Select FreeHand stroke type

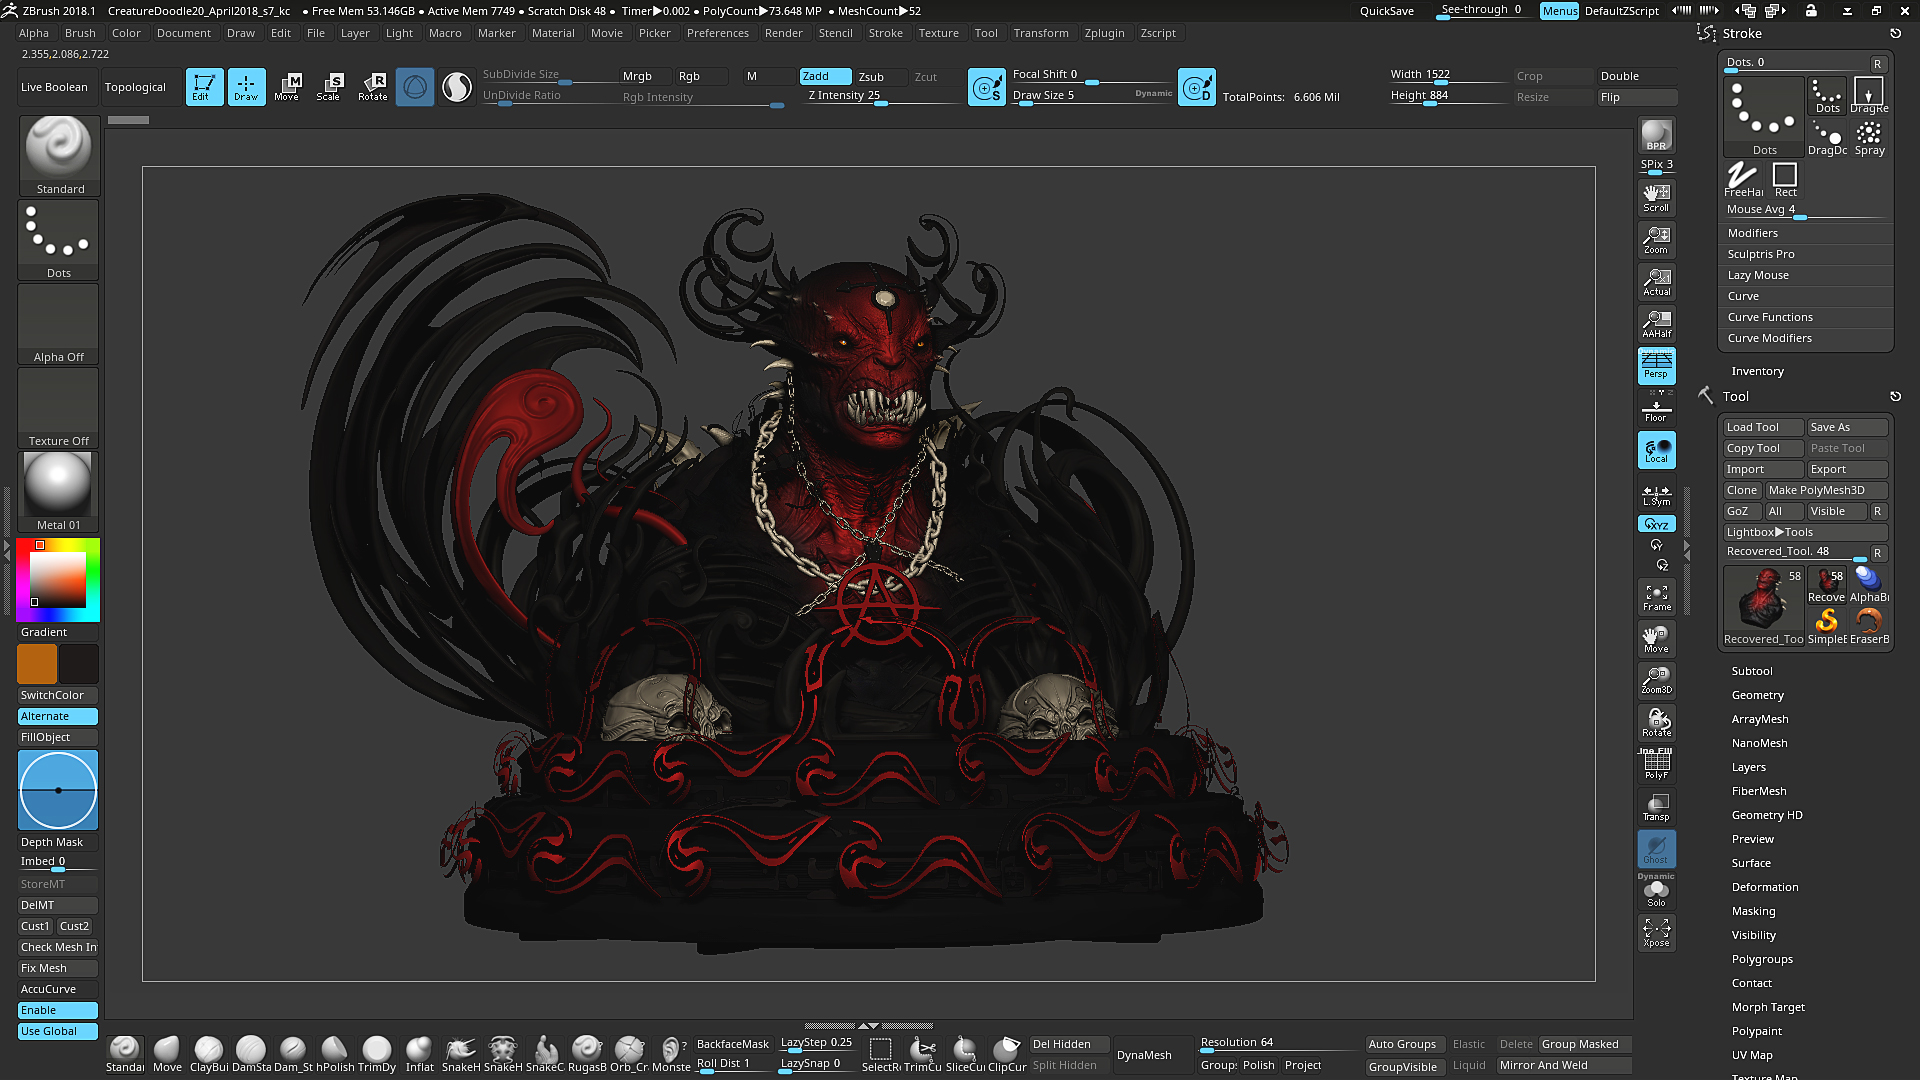click(1743, 180)
